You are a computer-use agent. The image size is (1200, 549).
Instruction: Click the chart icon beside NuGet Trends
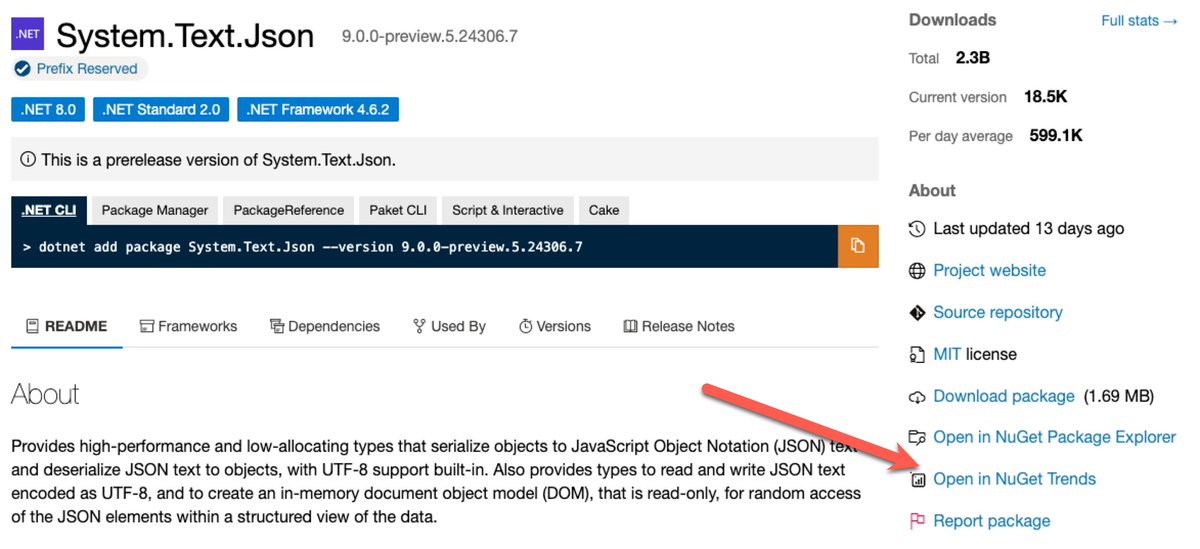[917, 480]
